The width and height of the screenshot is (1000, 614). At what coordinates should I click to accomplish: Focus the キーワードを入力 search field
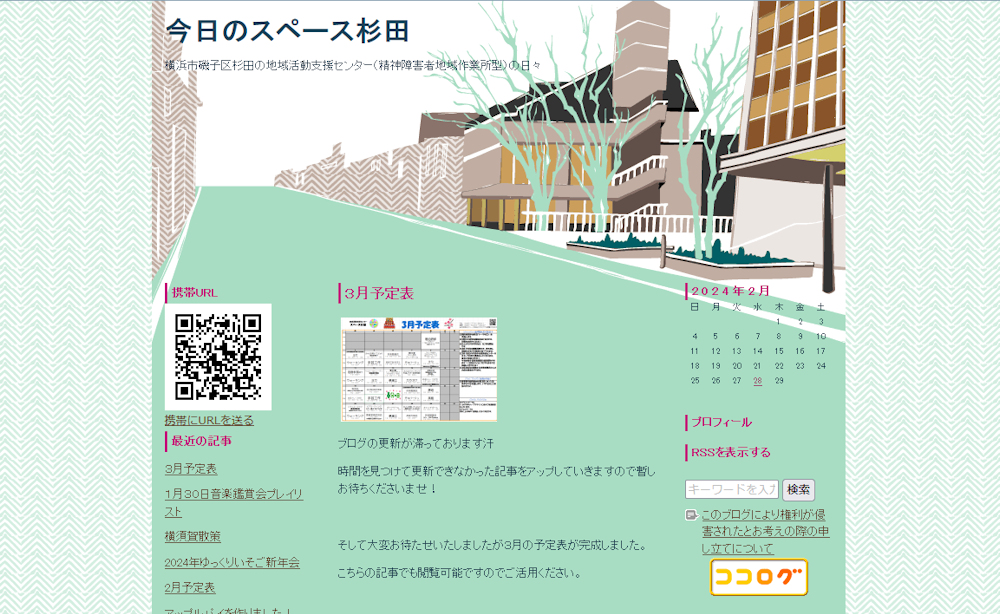731,489
